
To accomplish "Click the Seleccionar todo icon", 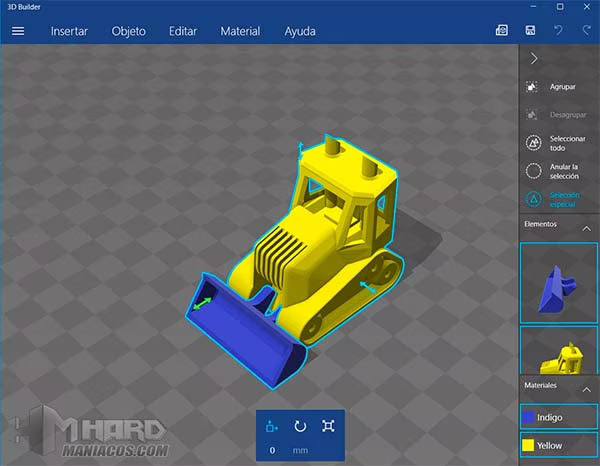I will tap(533, 143).
